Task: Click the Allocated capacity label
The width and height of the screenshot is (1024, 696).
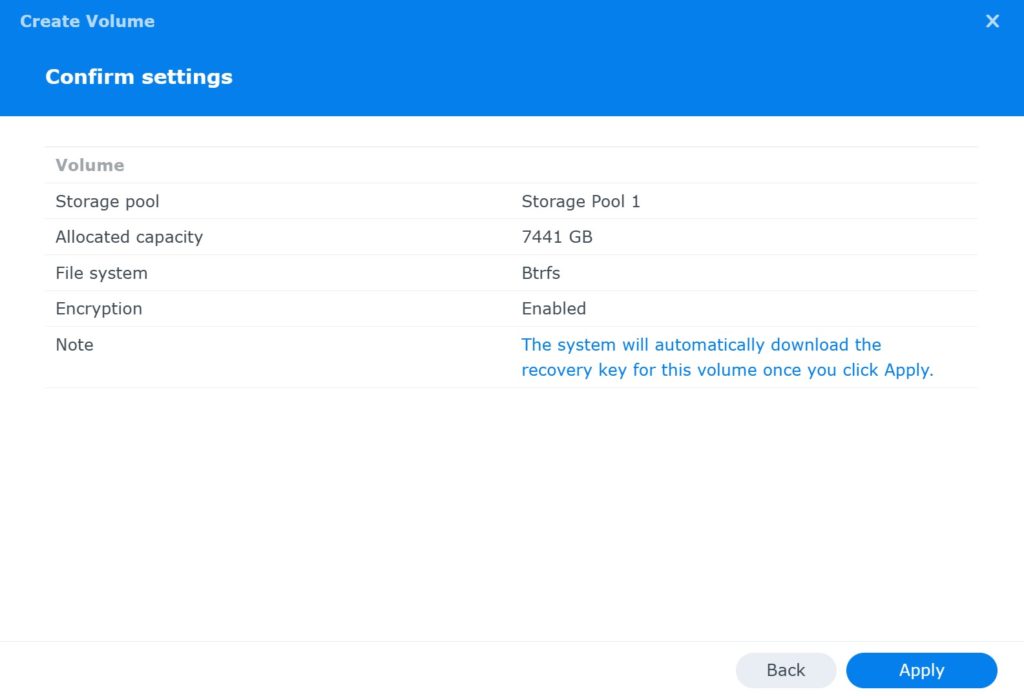Action: (x=129, y=237)
